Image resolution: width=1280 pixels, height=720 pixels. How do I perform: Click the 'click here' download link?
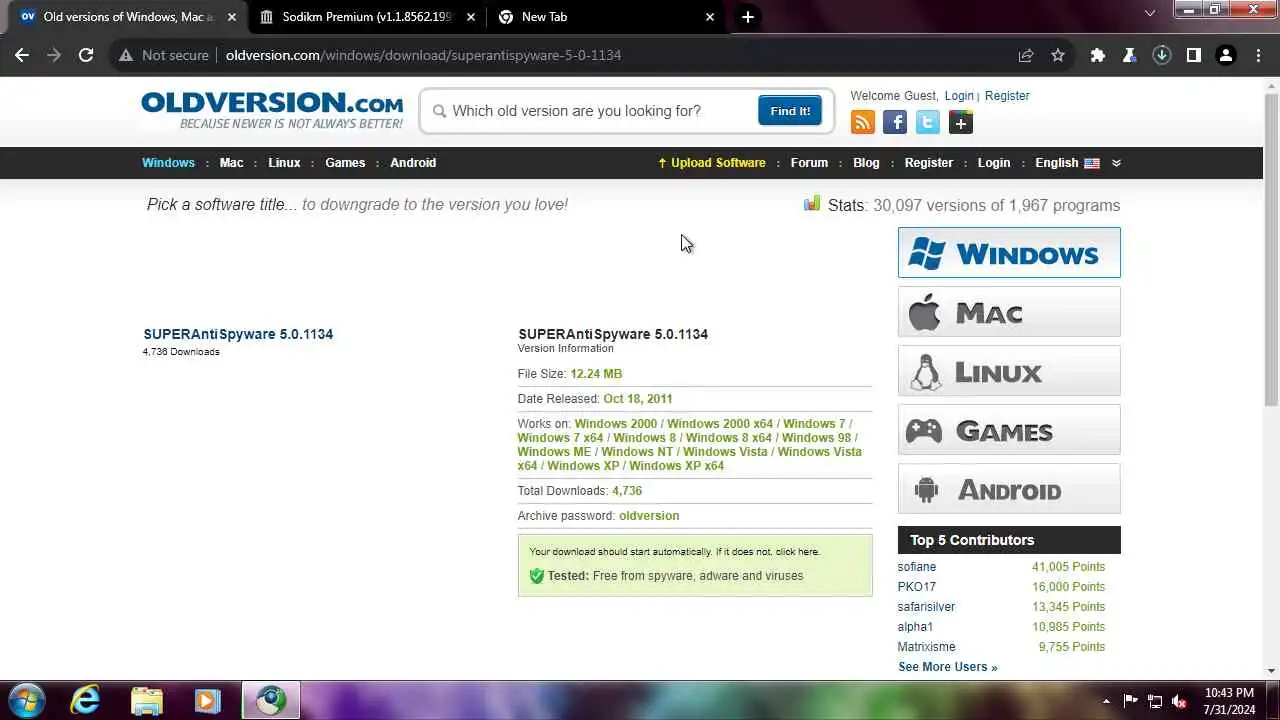click(796, 552)
